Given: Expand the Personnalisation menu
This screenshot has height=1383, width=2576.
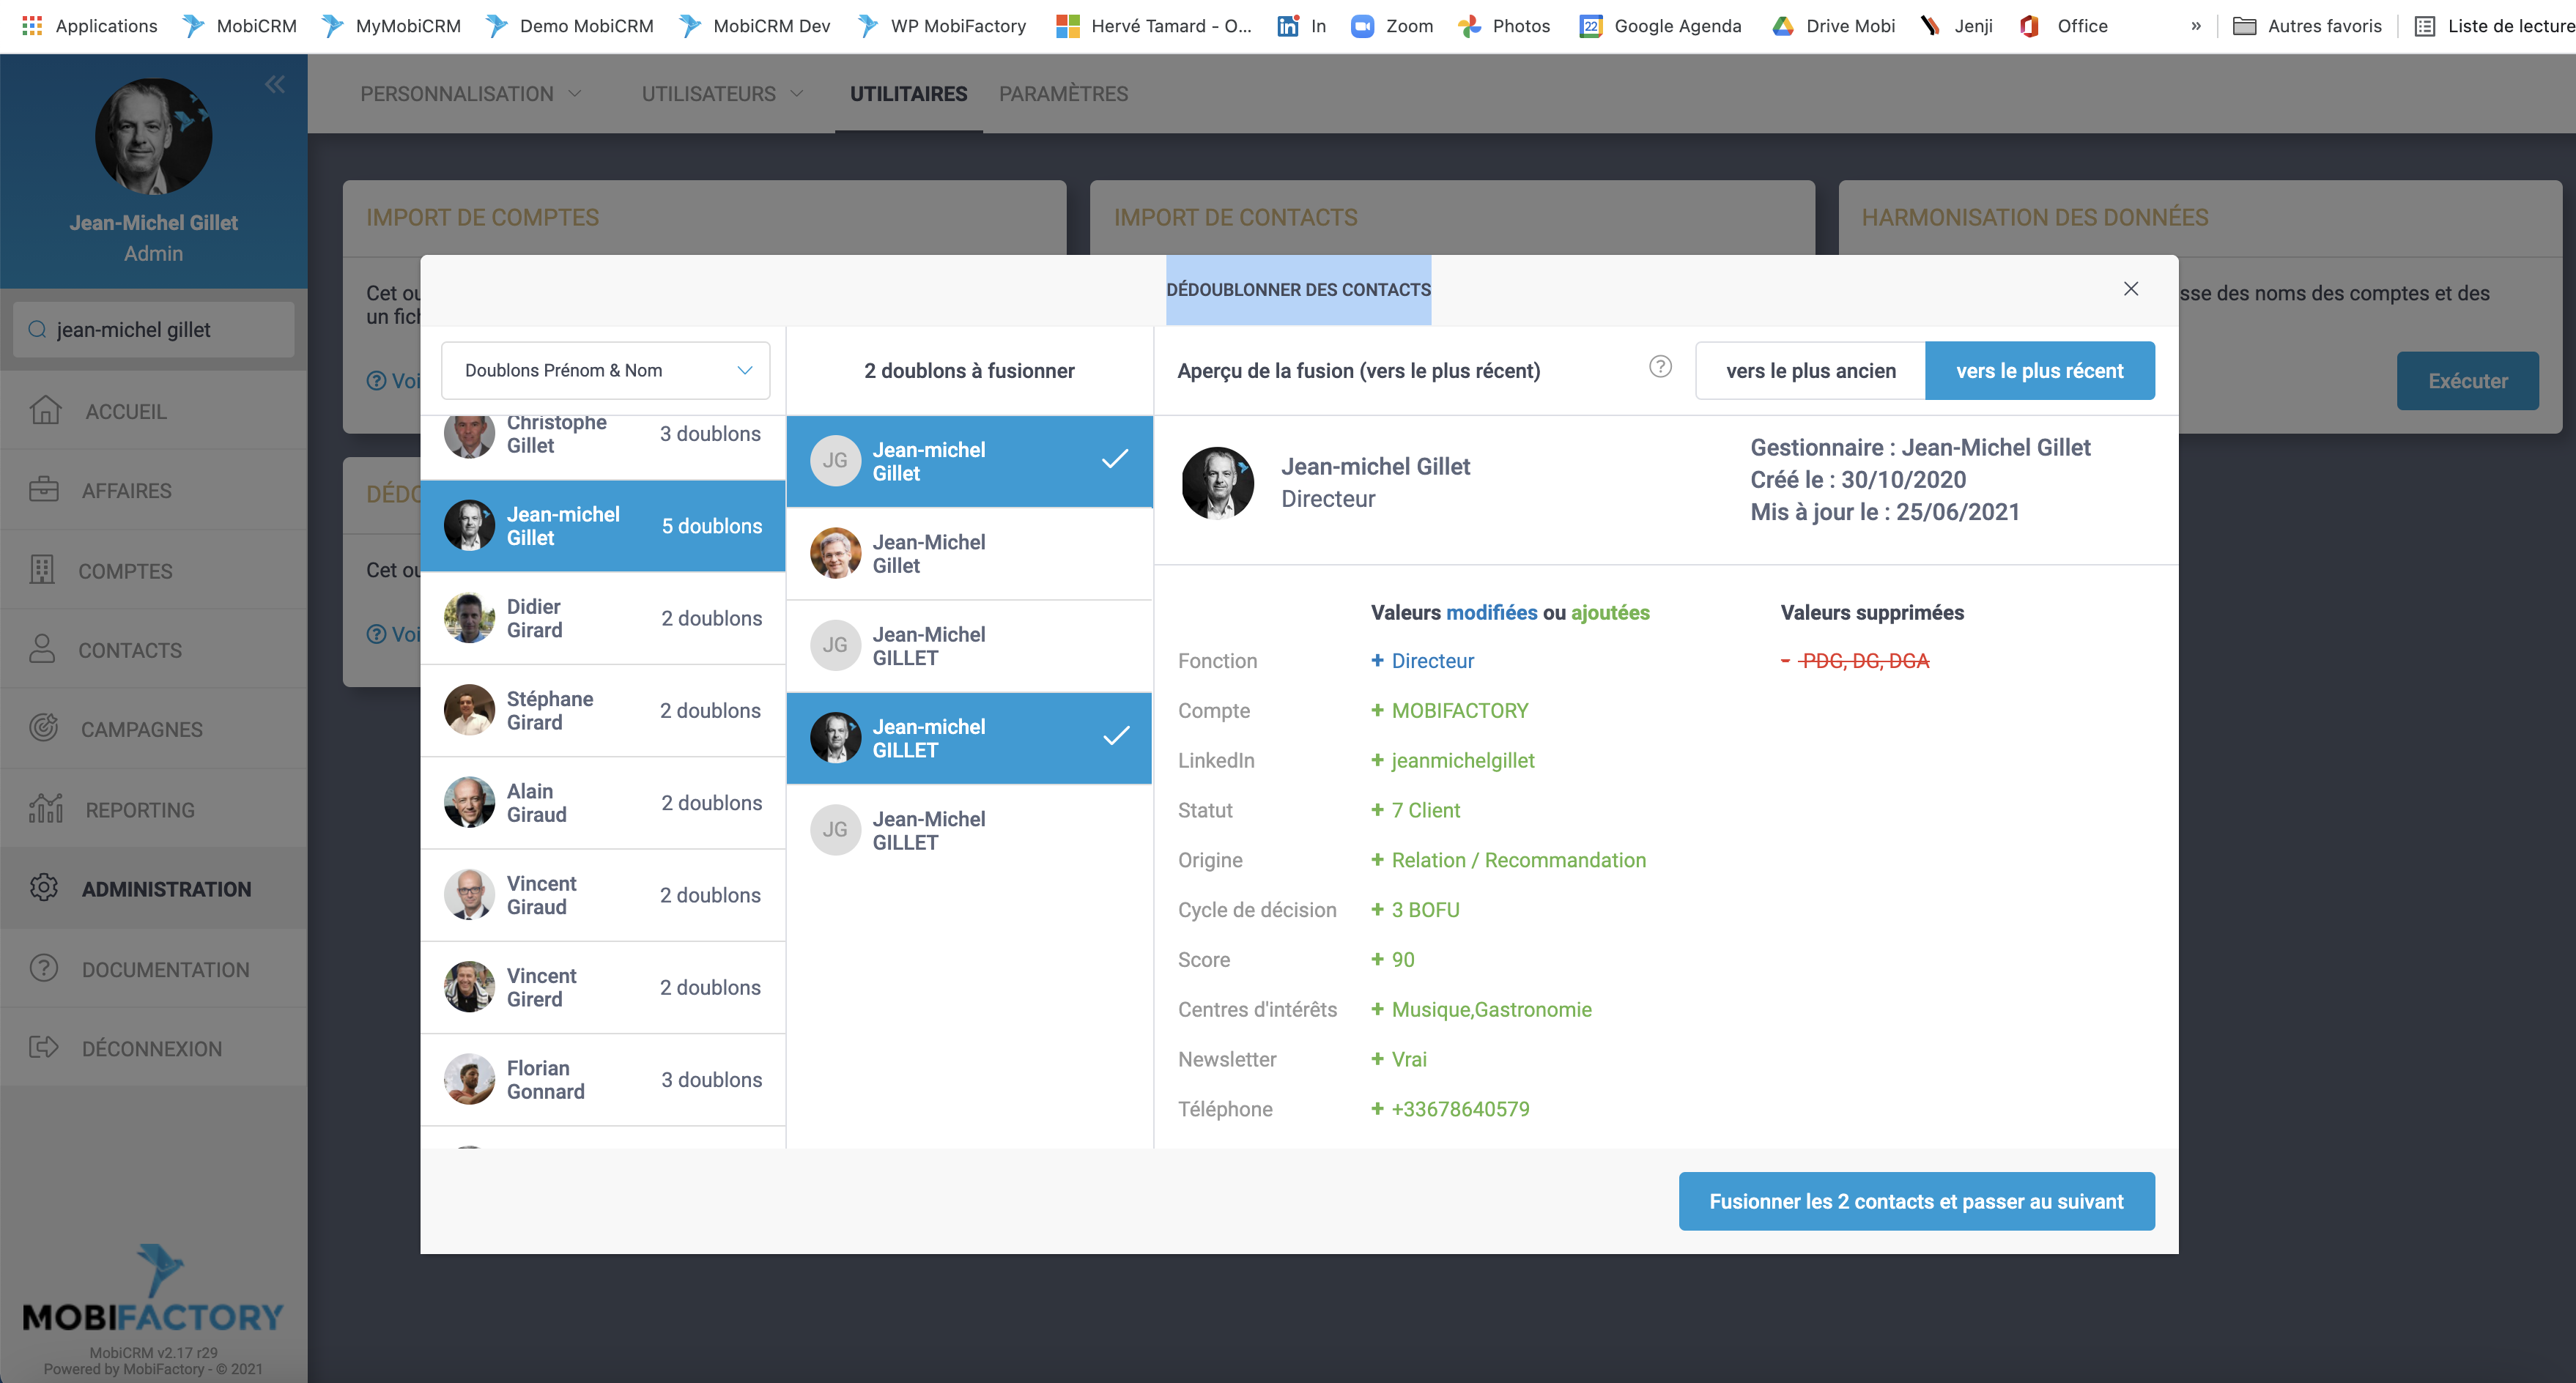Looking at the screenshot, I should (470, 94).
